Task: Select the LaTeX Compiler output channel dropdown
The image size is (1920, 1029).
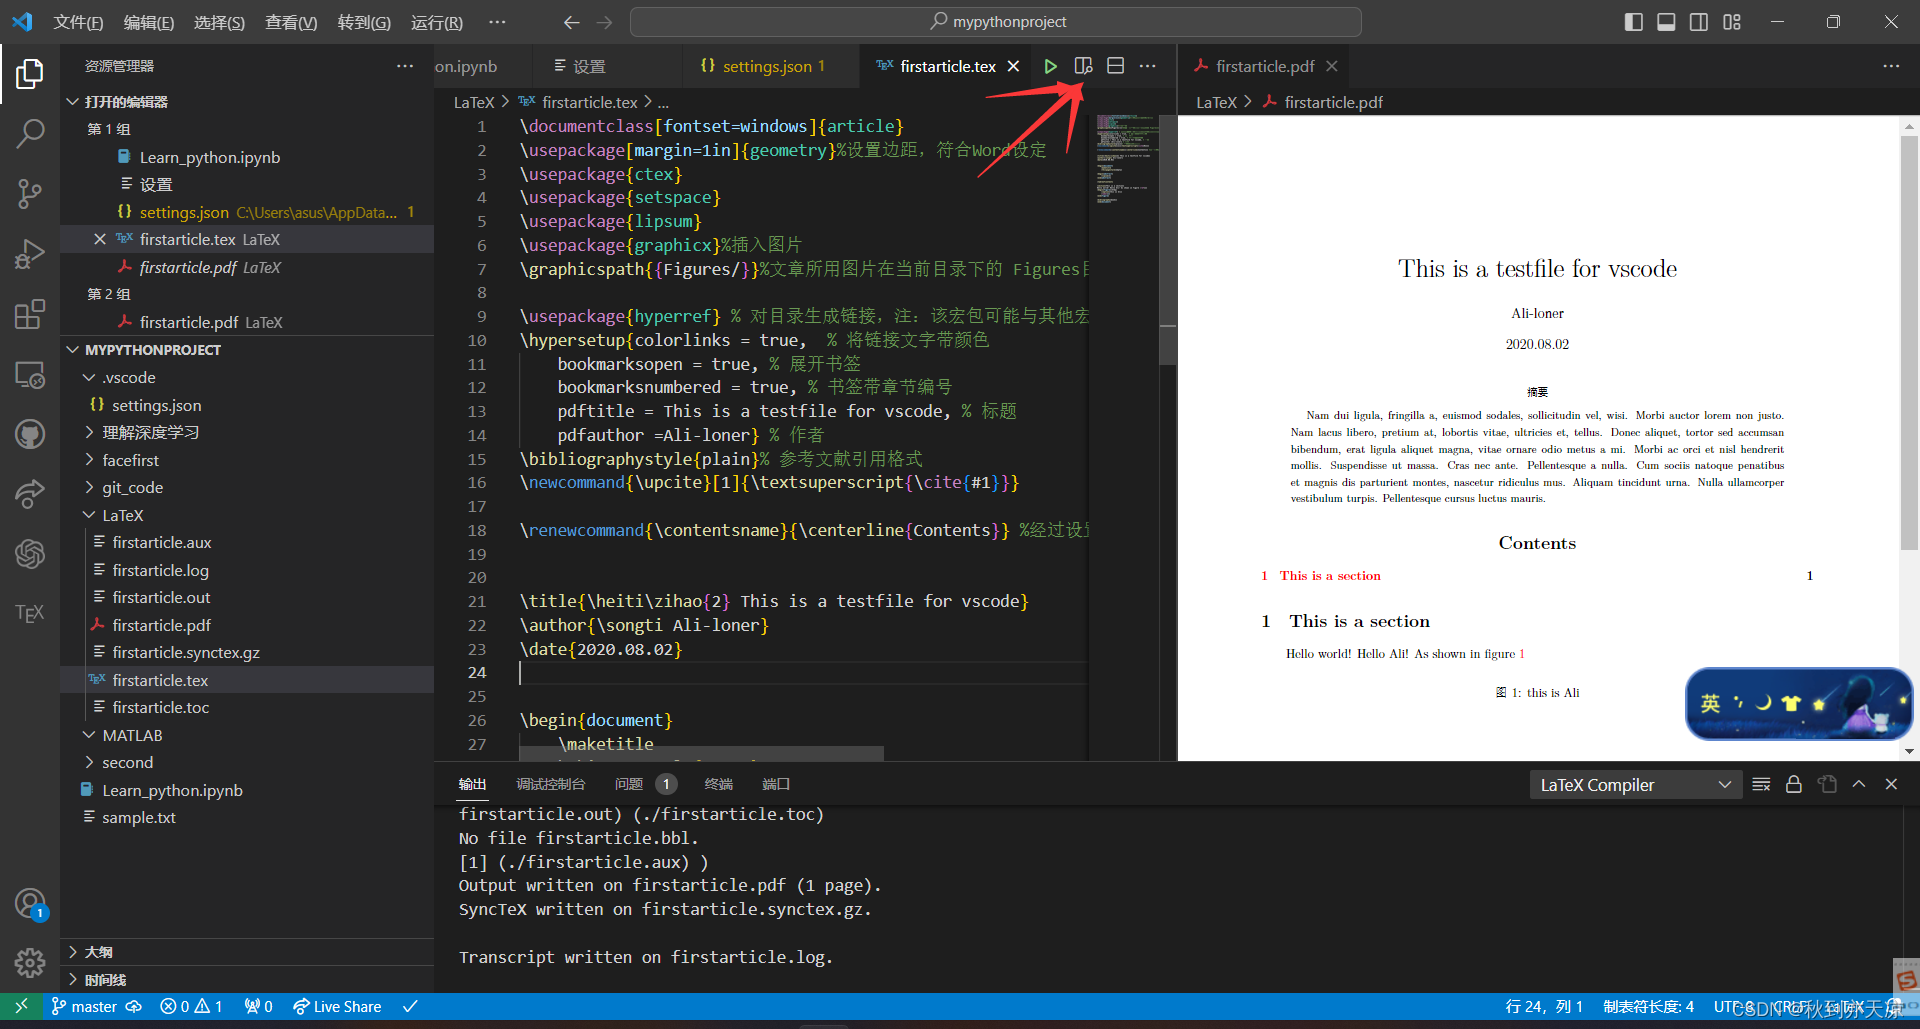Action: [x=1635, y=785]
